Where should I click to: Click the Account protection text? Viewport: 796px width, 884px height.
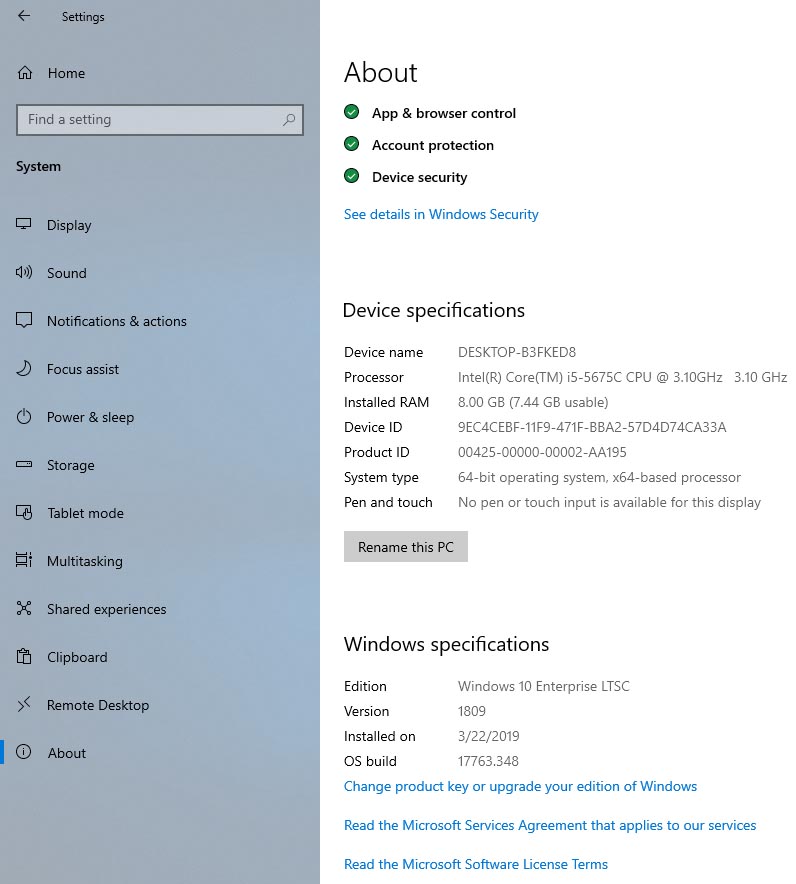(x=433, y=145)
